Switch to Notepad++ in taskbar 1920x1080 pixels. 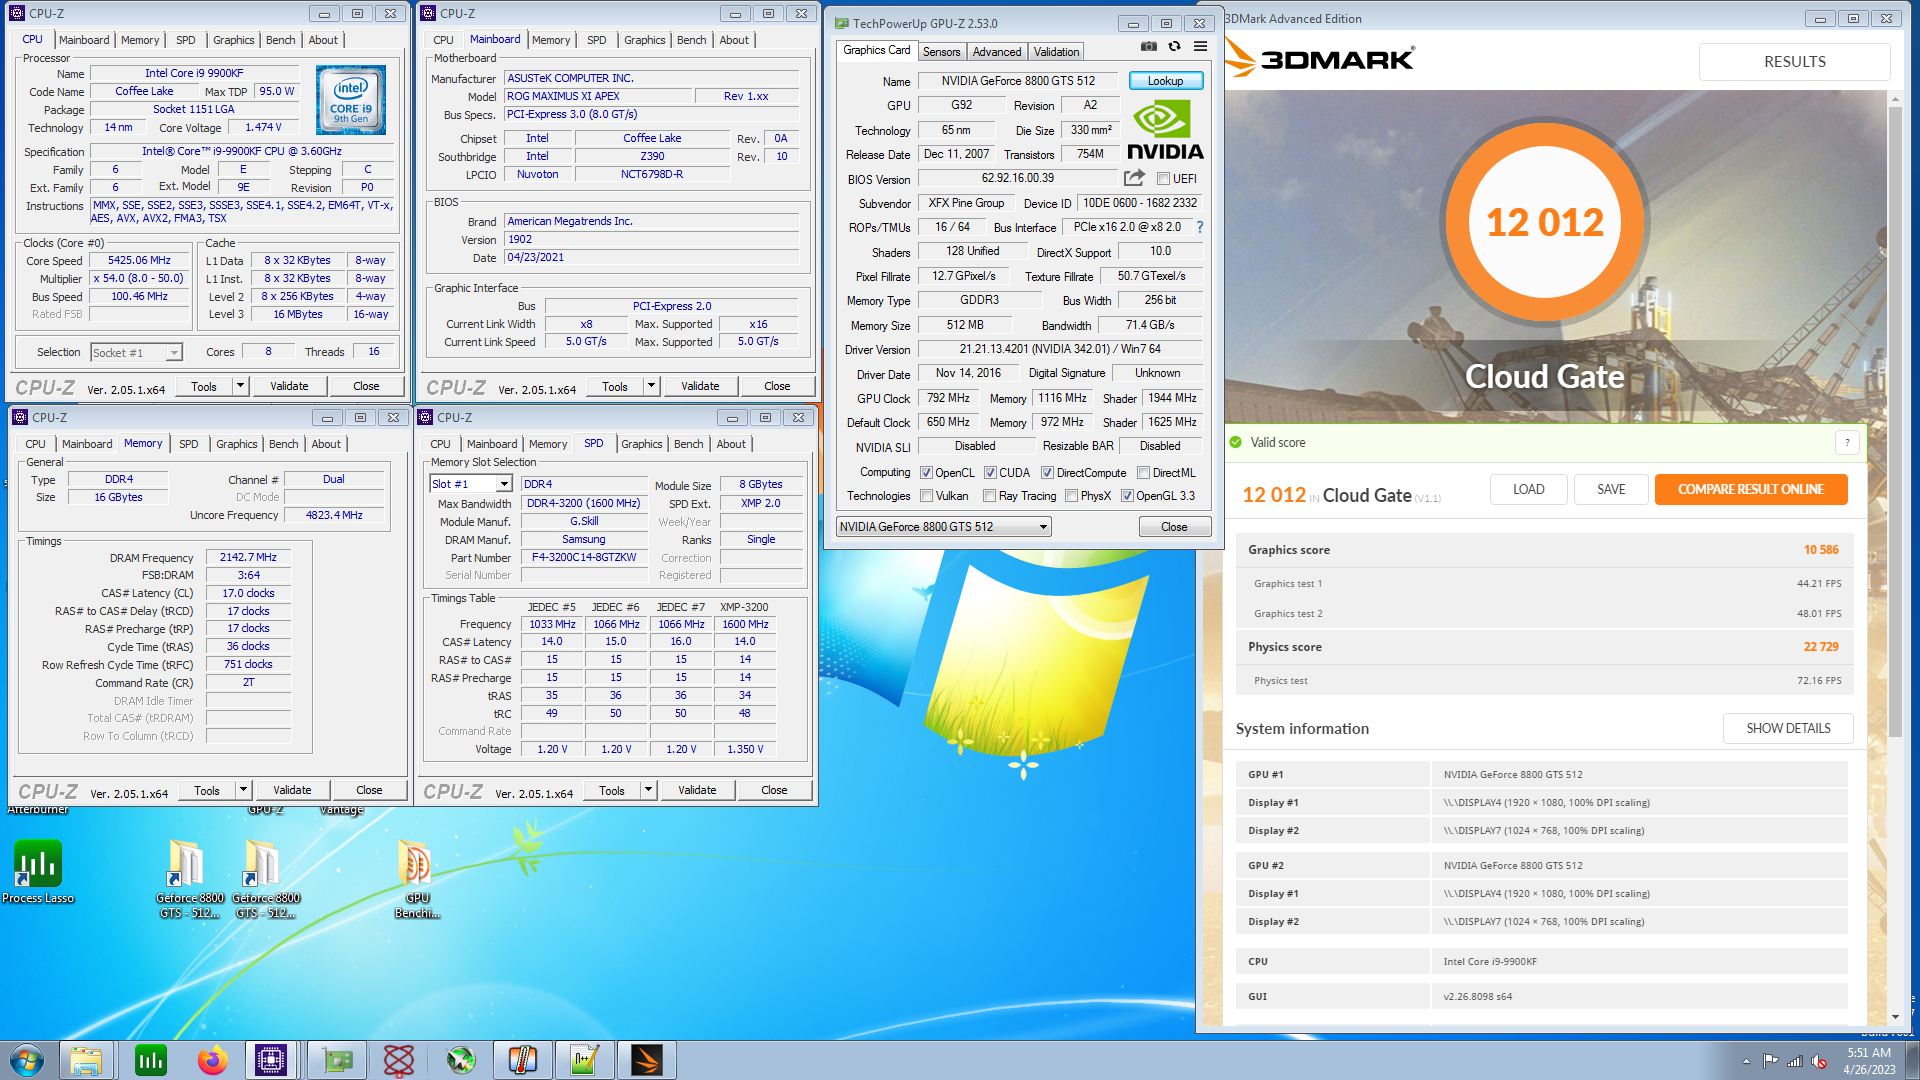click(x=584, y=1060)
